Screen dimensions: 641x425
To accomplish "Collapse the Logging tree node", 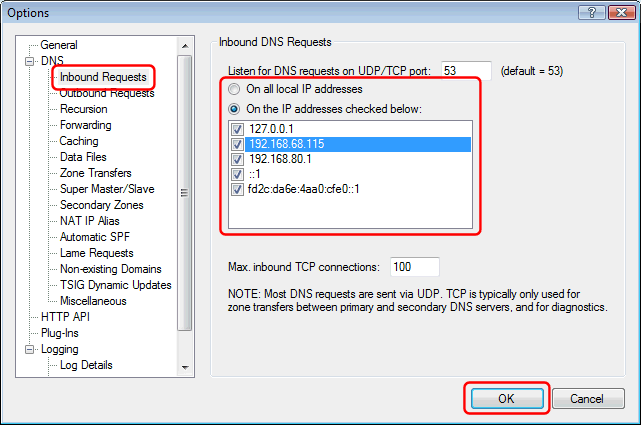I will 30,349.
